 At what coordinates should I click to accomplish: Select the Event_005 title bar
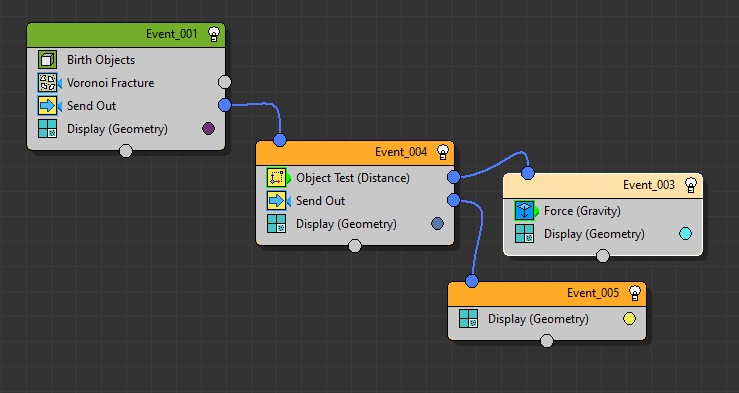tap(547, 294)
